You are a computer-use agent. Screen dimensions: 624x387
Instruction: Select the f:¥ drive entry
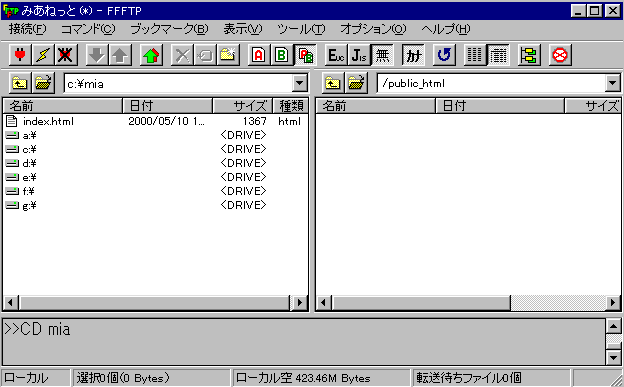click(20, 191)
